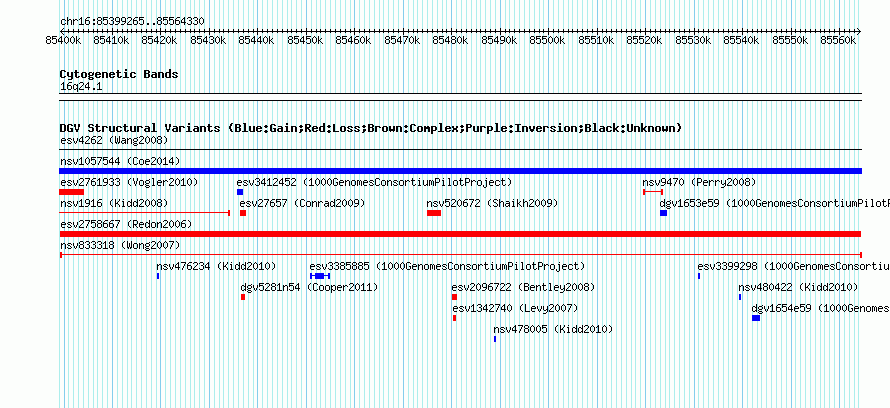Click the DGV Structural Variants track title

371,128
